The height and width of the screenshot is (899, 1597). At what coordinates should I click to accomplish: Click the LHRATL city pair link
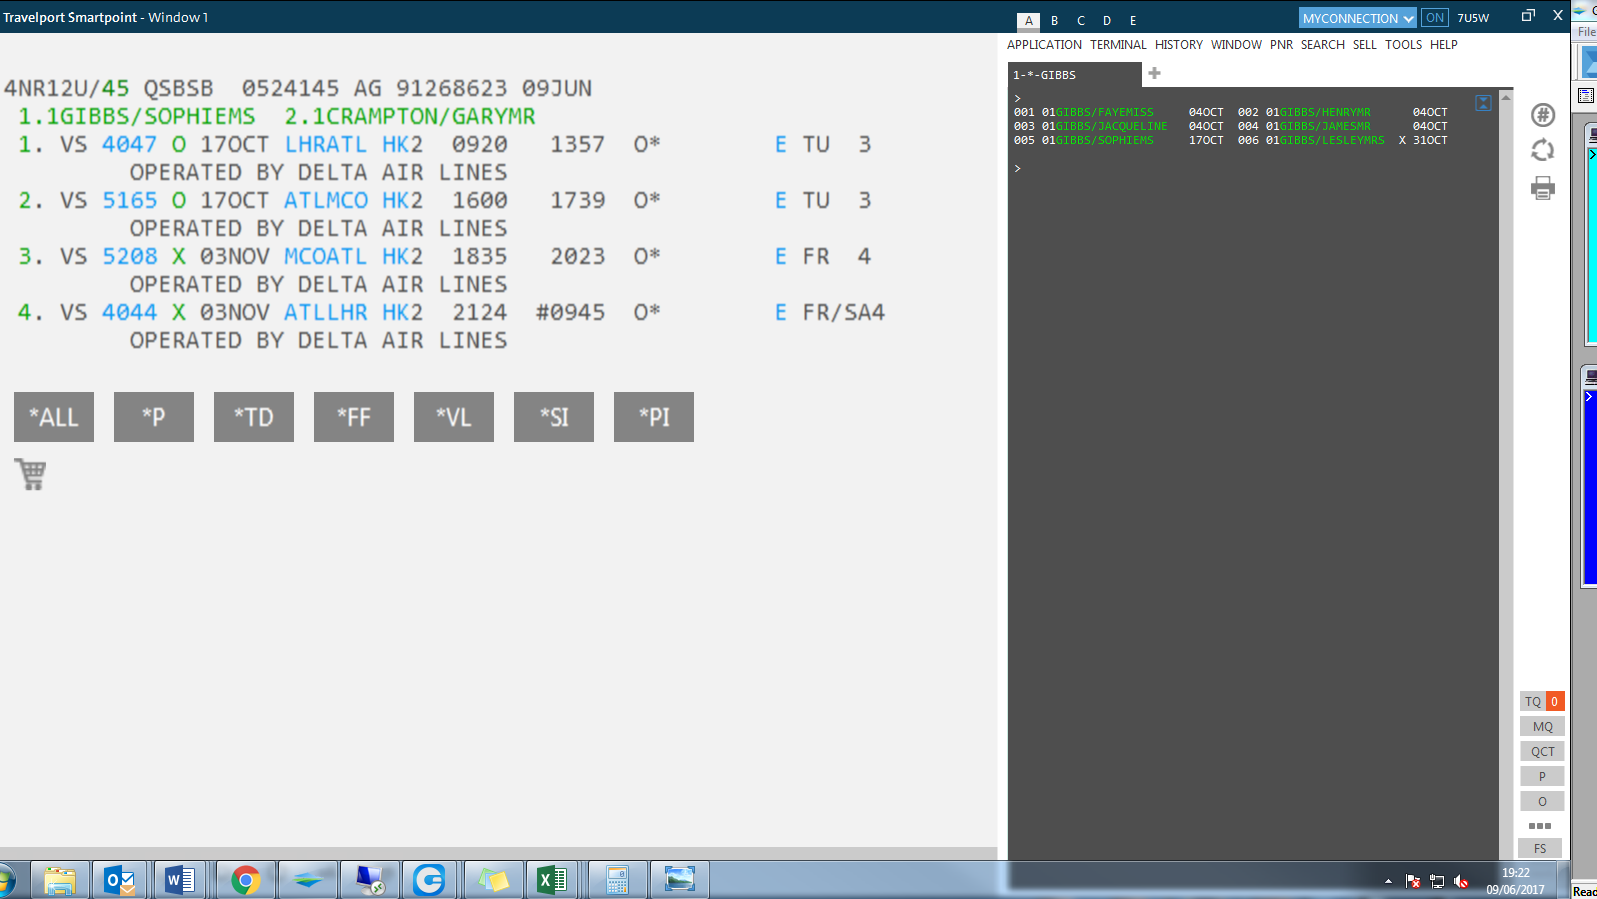[326, 145]
